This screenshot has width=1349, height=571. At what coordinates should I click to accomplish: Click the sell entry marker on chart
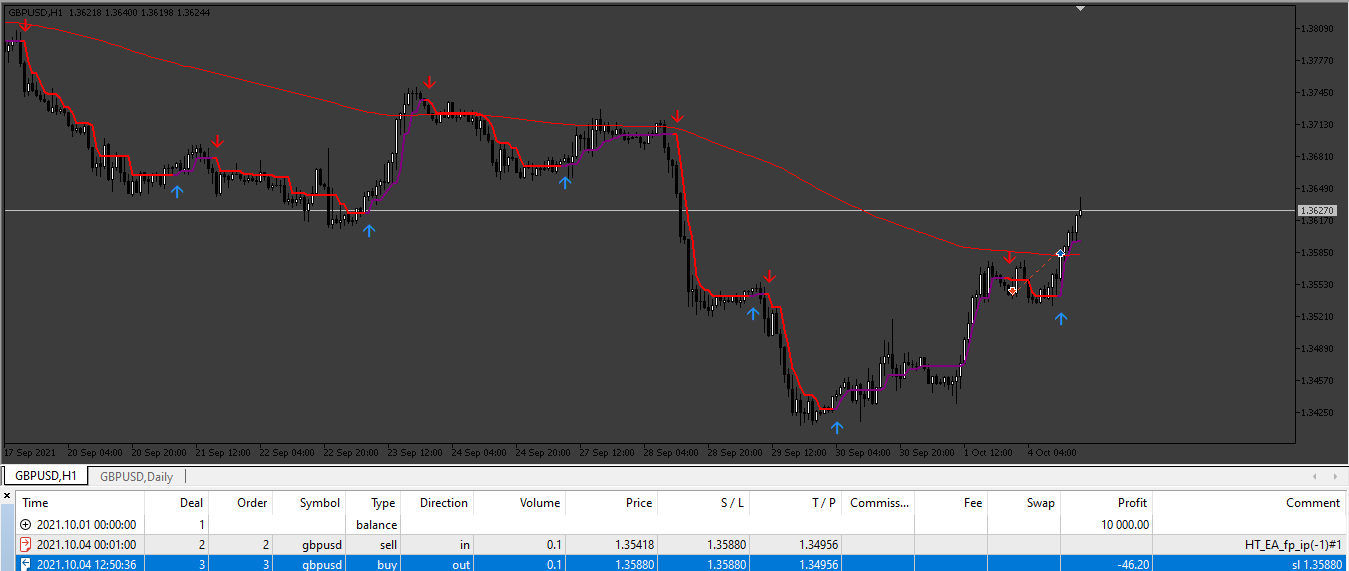pyautogui.click(x=1012, y=291)
